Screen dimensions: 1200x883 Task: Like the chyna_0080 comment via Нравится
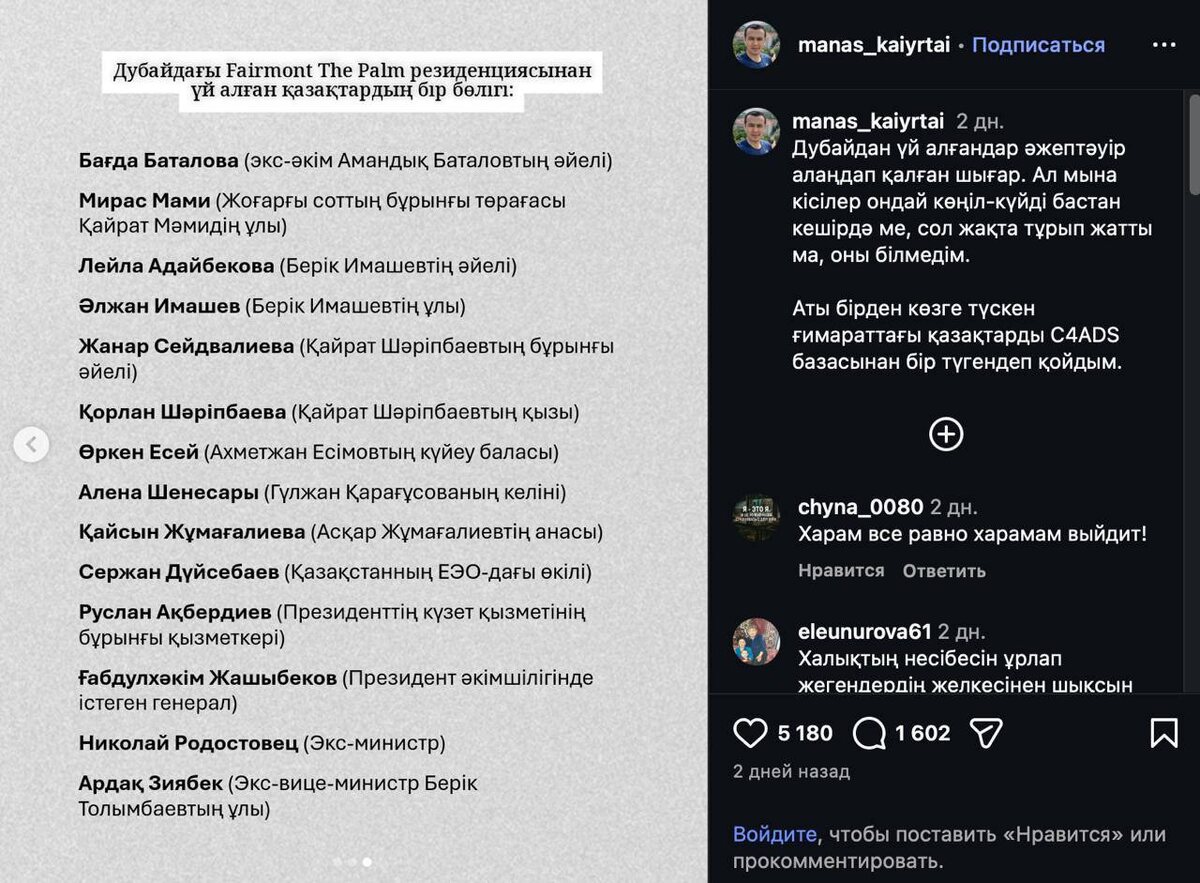tap(841, 570)
